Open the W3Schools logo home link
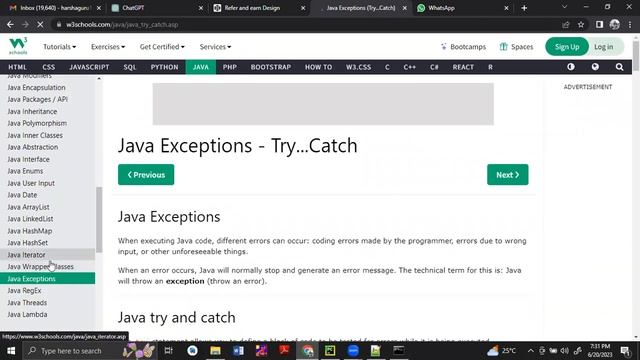640x360 pixels. [18, 46]
